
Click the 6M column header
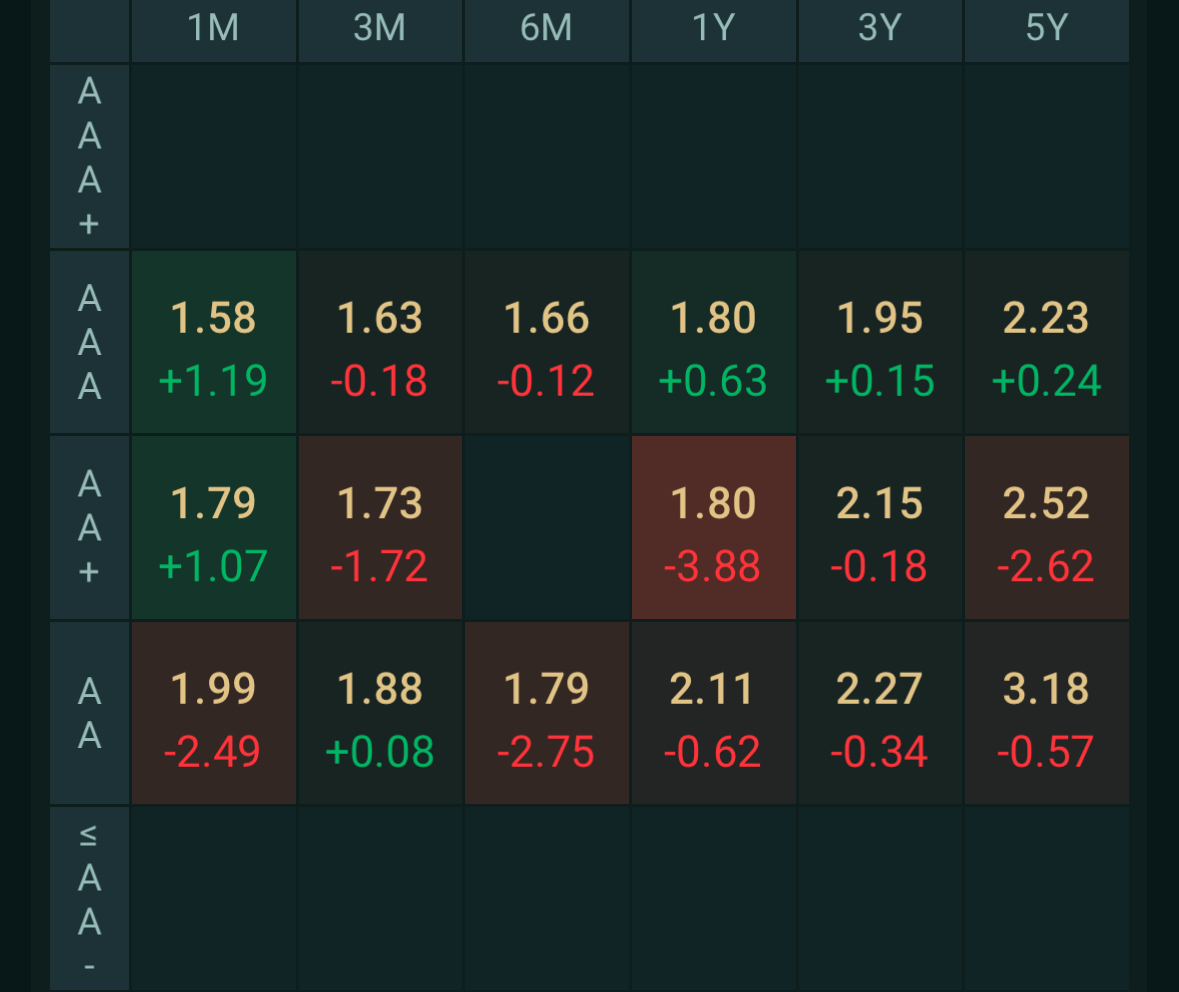(x=546, y=29)
